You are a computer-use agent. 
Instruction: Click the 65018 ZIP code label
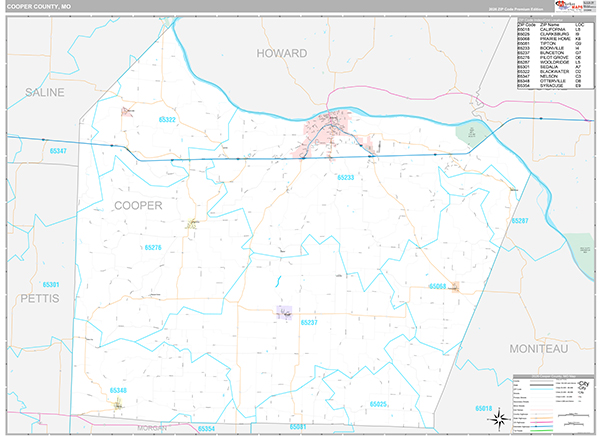pyautogui.click(x=484, y=408)
